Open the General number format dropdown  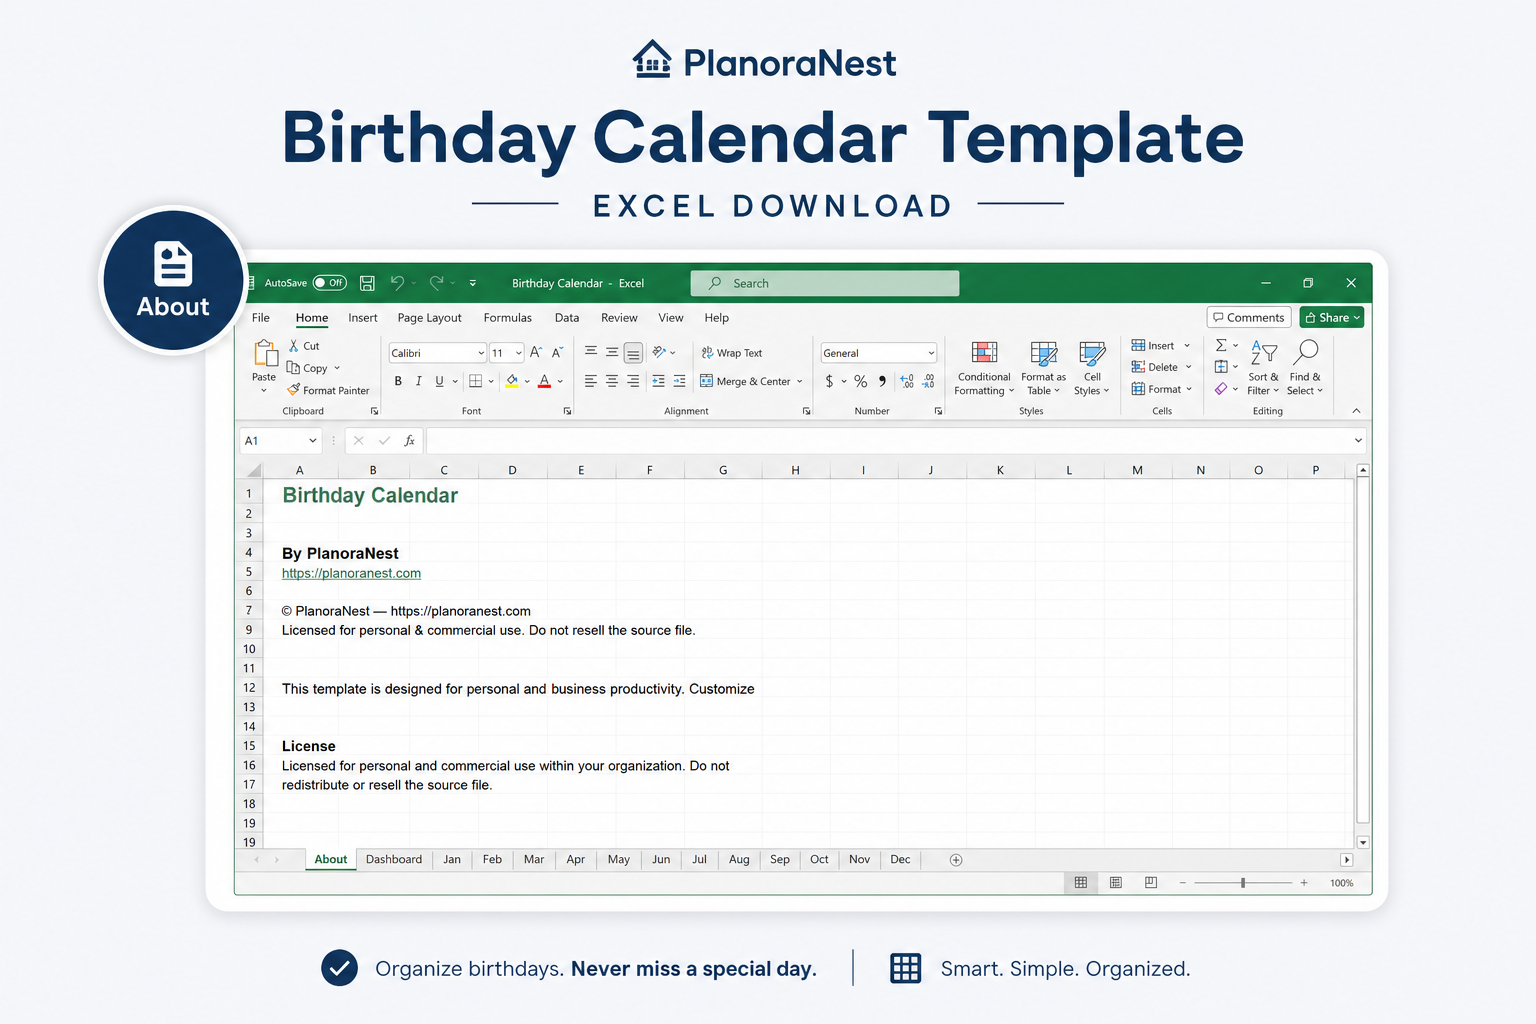pos(931,353)
